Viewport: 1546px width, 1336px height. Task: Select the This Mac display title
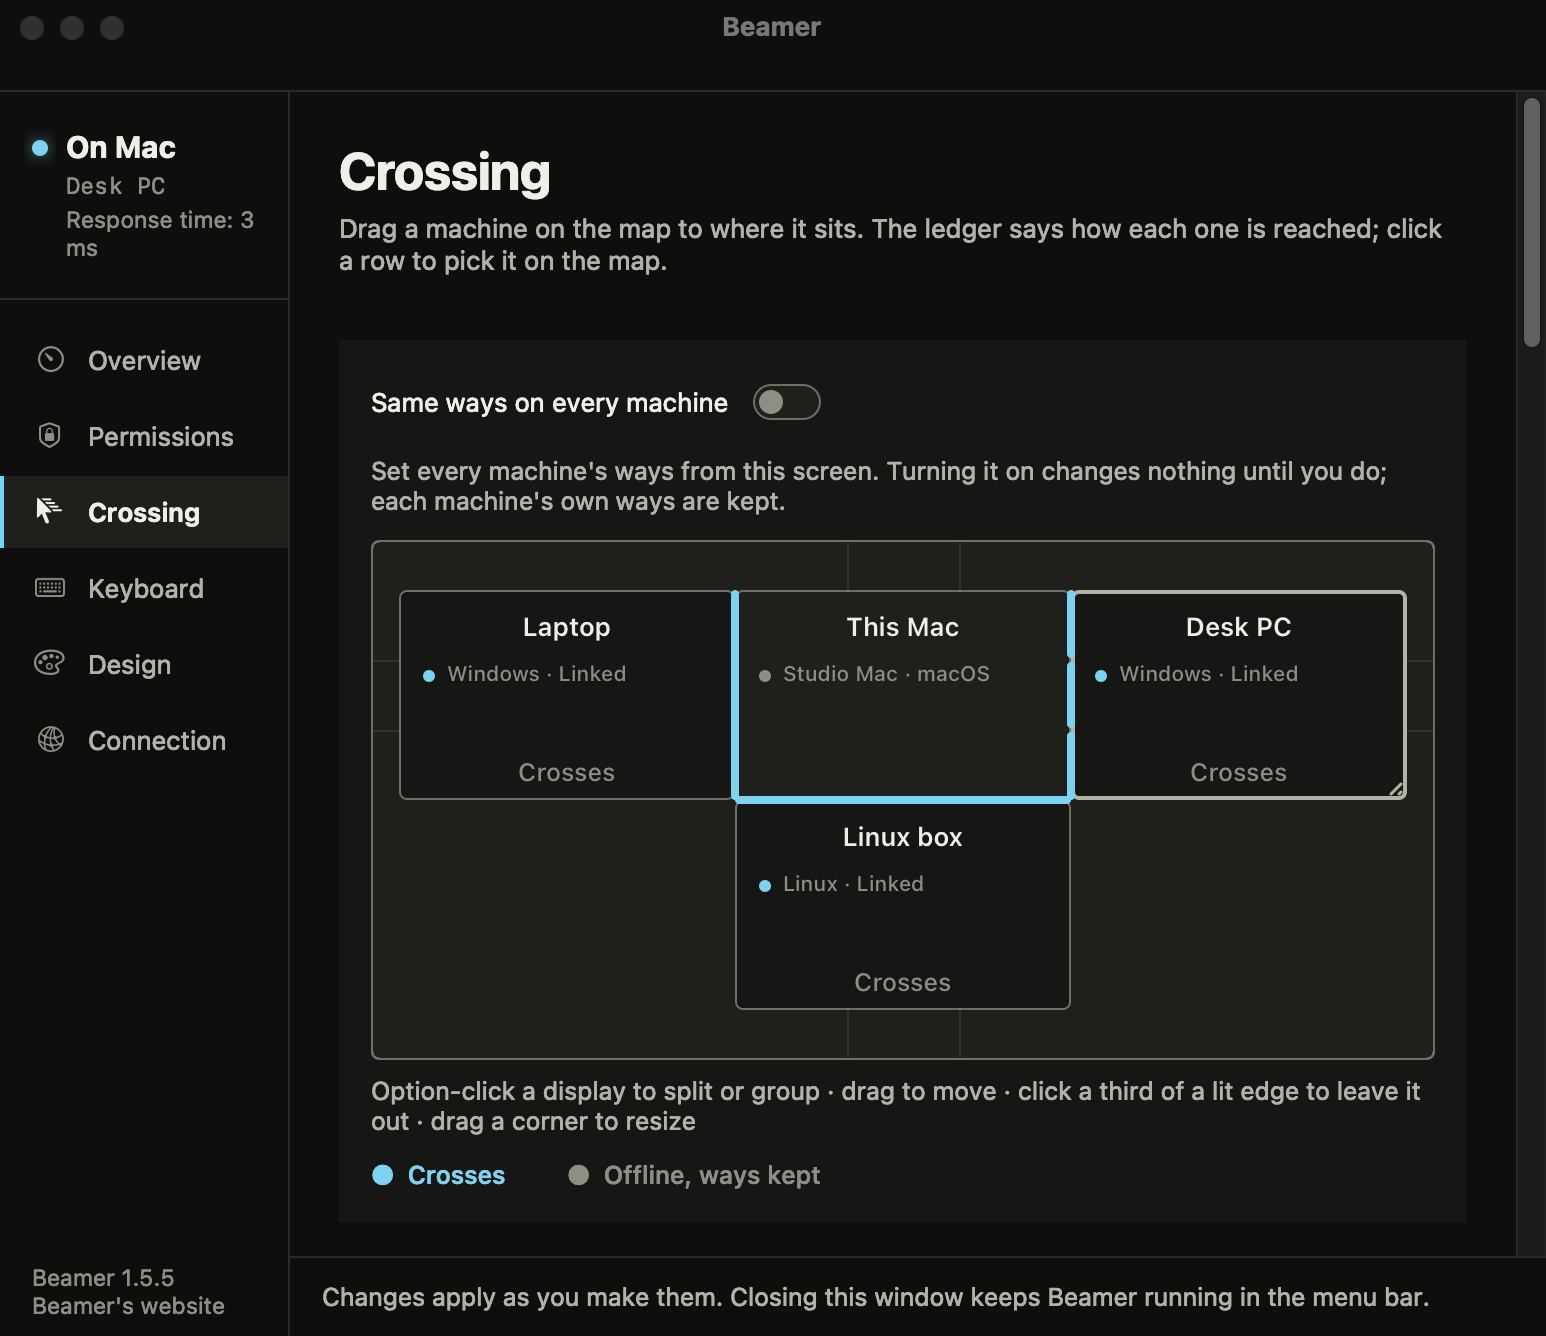coord(903,627)
